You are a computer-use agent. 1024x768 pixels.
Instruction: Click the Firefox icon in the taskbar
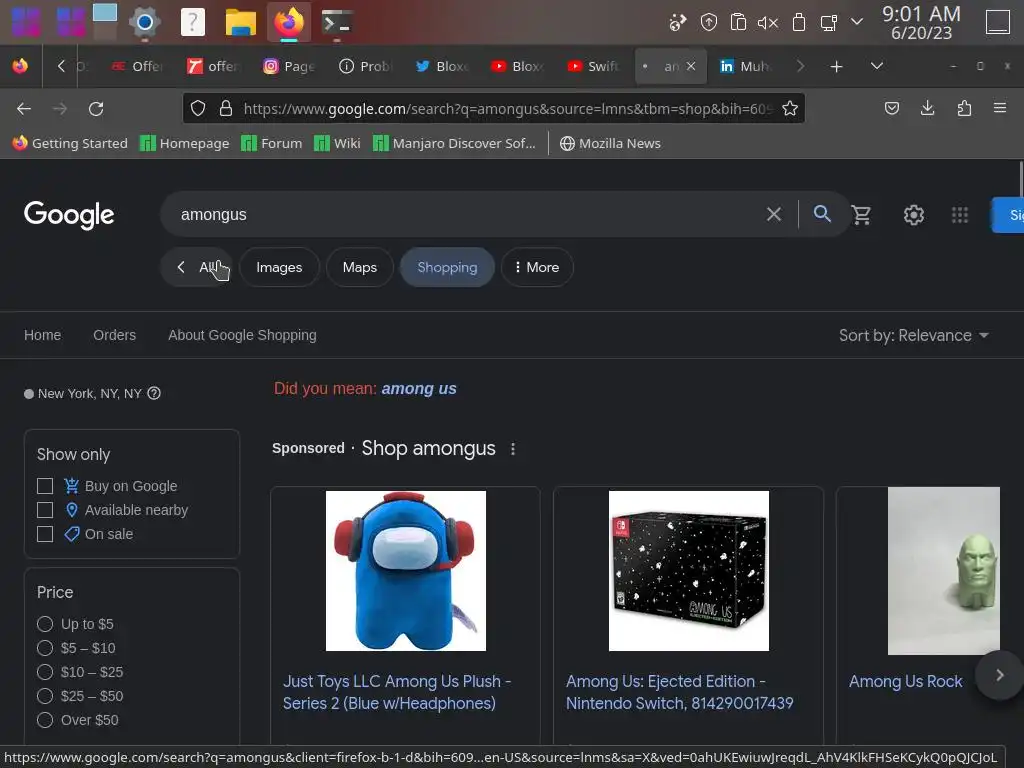point(289,22)
